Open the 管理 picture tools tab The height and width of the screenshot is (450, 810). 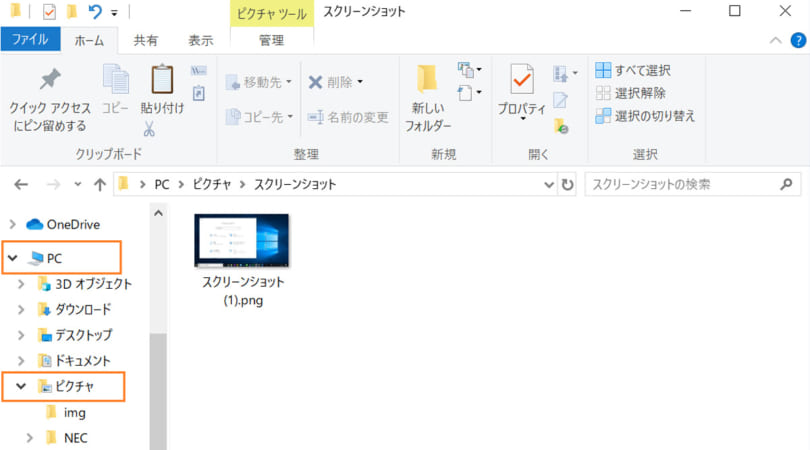[272, 40]
